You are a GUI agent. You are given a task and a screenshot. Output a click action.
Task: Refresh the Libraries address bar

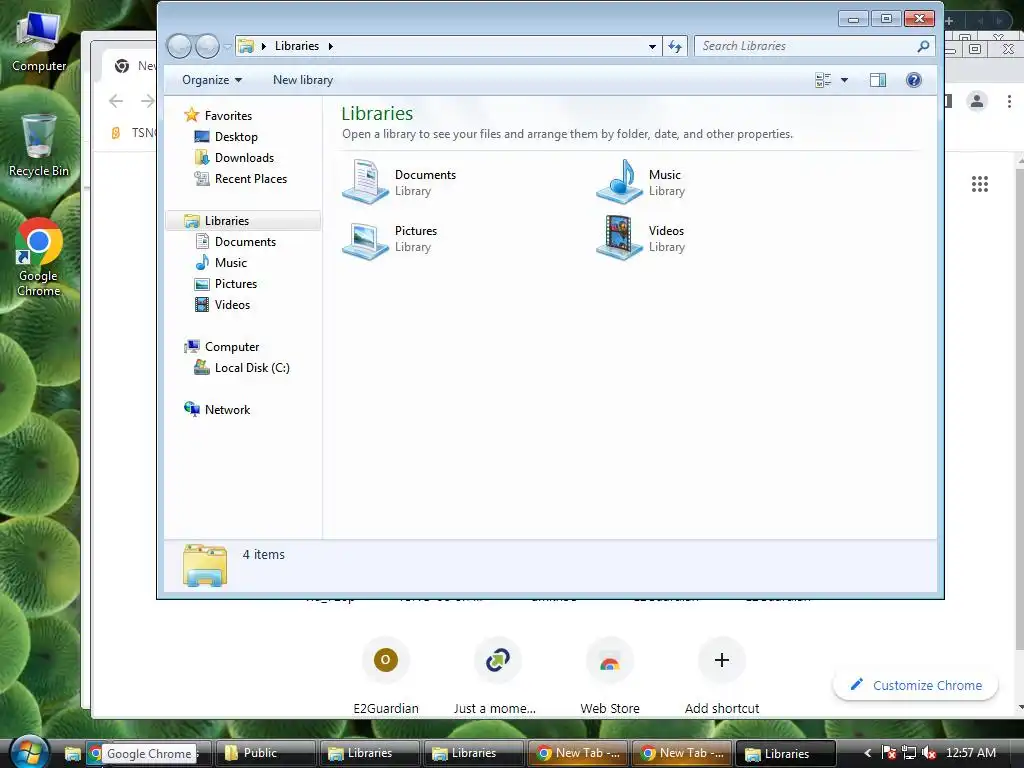tap(675, 46)
